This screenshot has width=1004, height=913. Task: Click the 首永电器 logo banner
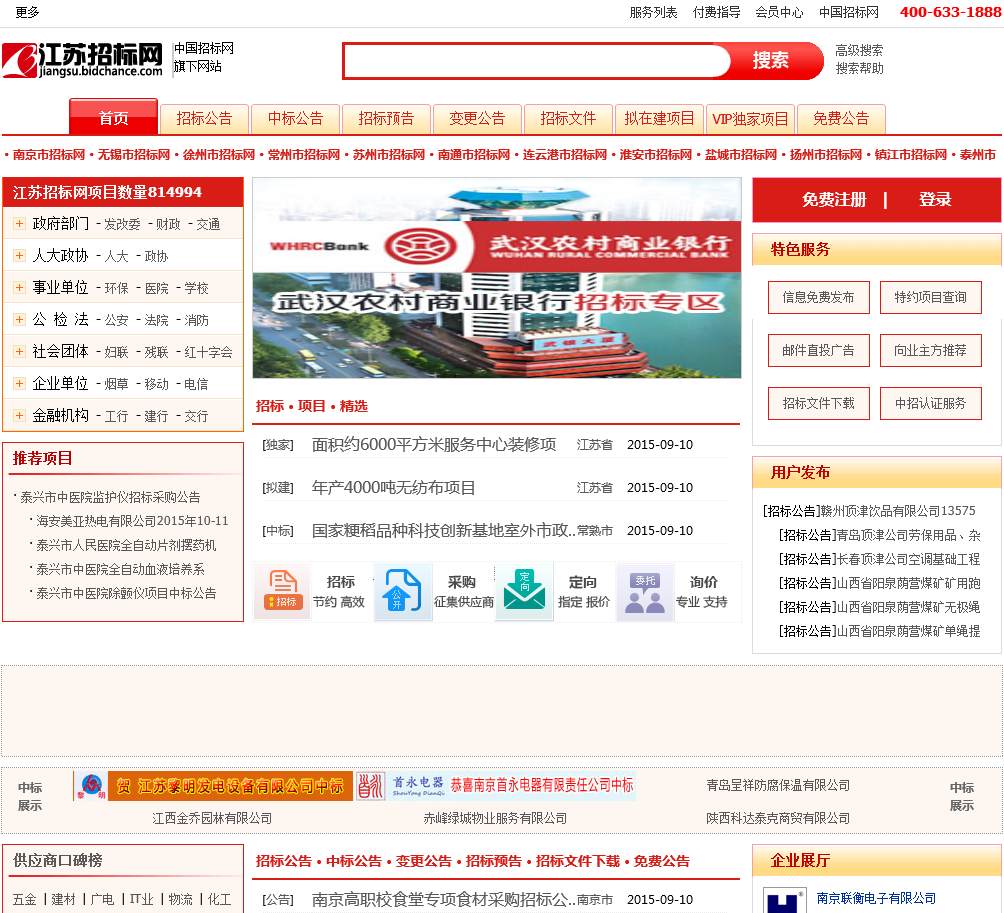click(x=496, y=786)
